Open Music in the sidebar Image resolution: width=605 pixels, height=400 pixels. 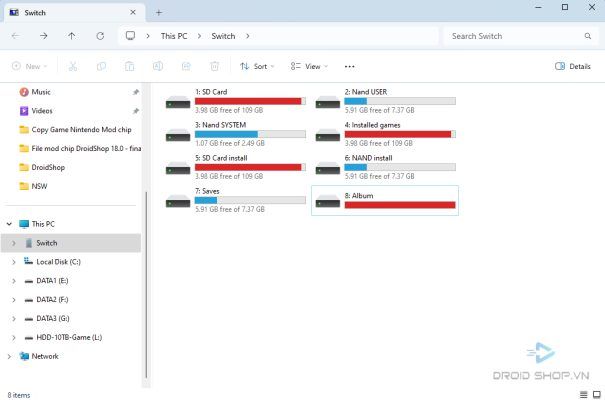pyautogui.click(x=41, y=92)
